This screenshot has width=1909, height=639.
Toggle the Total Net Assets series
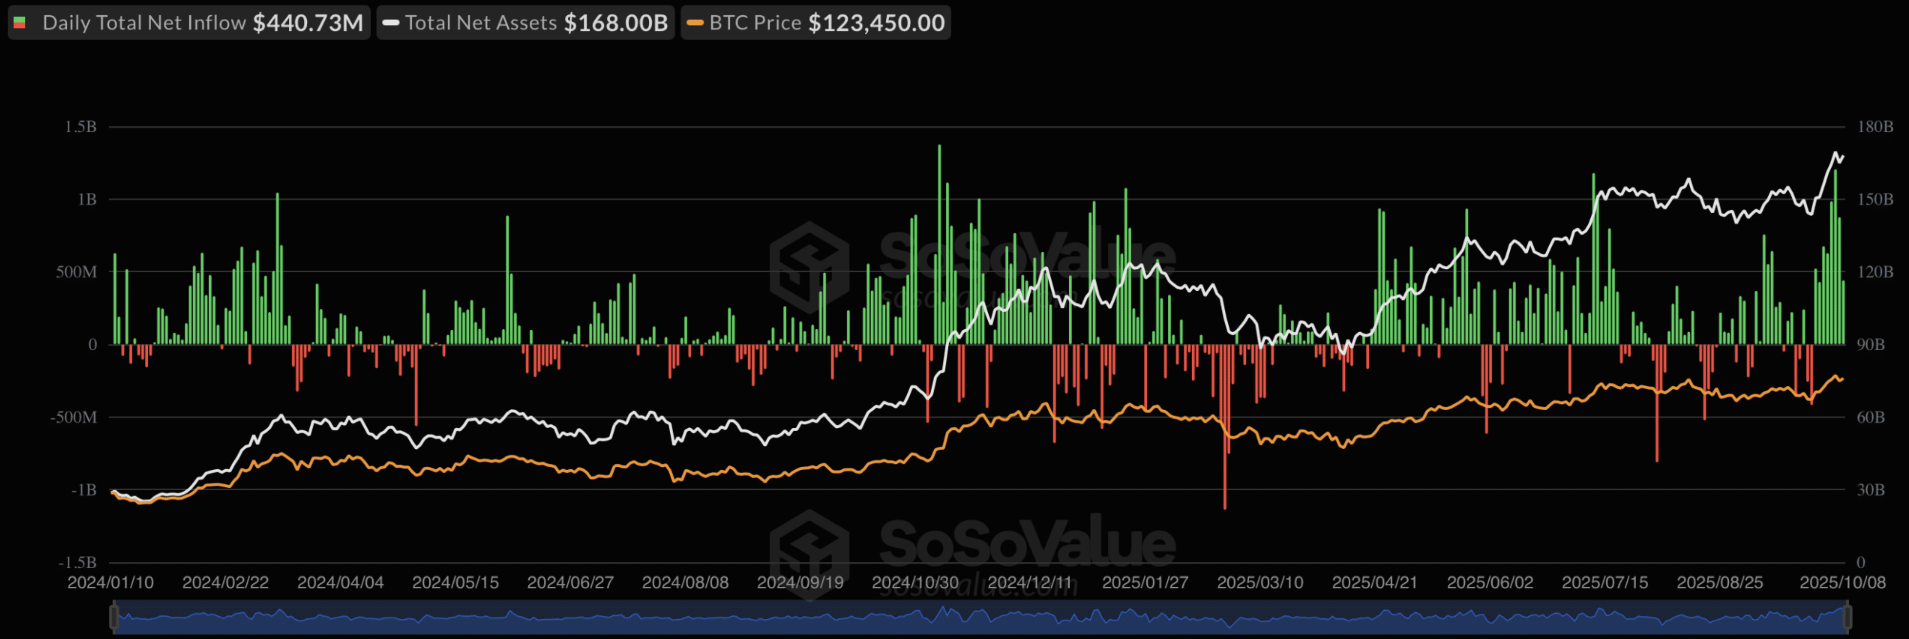tap(481, 23)
